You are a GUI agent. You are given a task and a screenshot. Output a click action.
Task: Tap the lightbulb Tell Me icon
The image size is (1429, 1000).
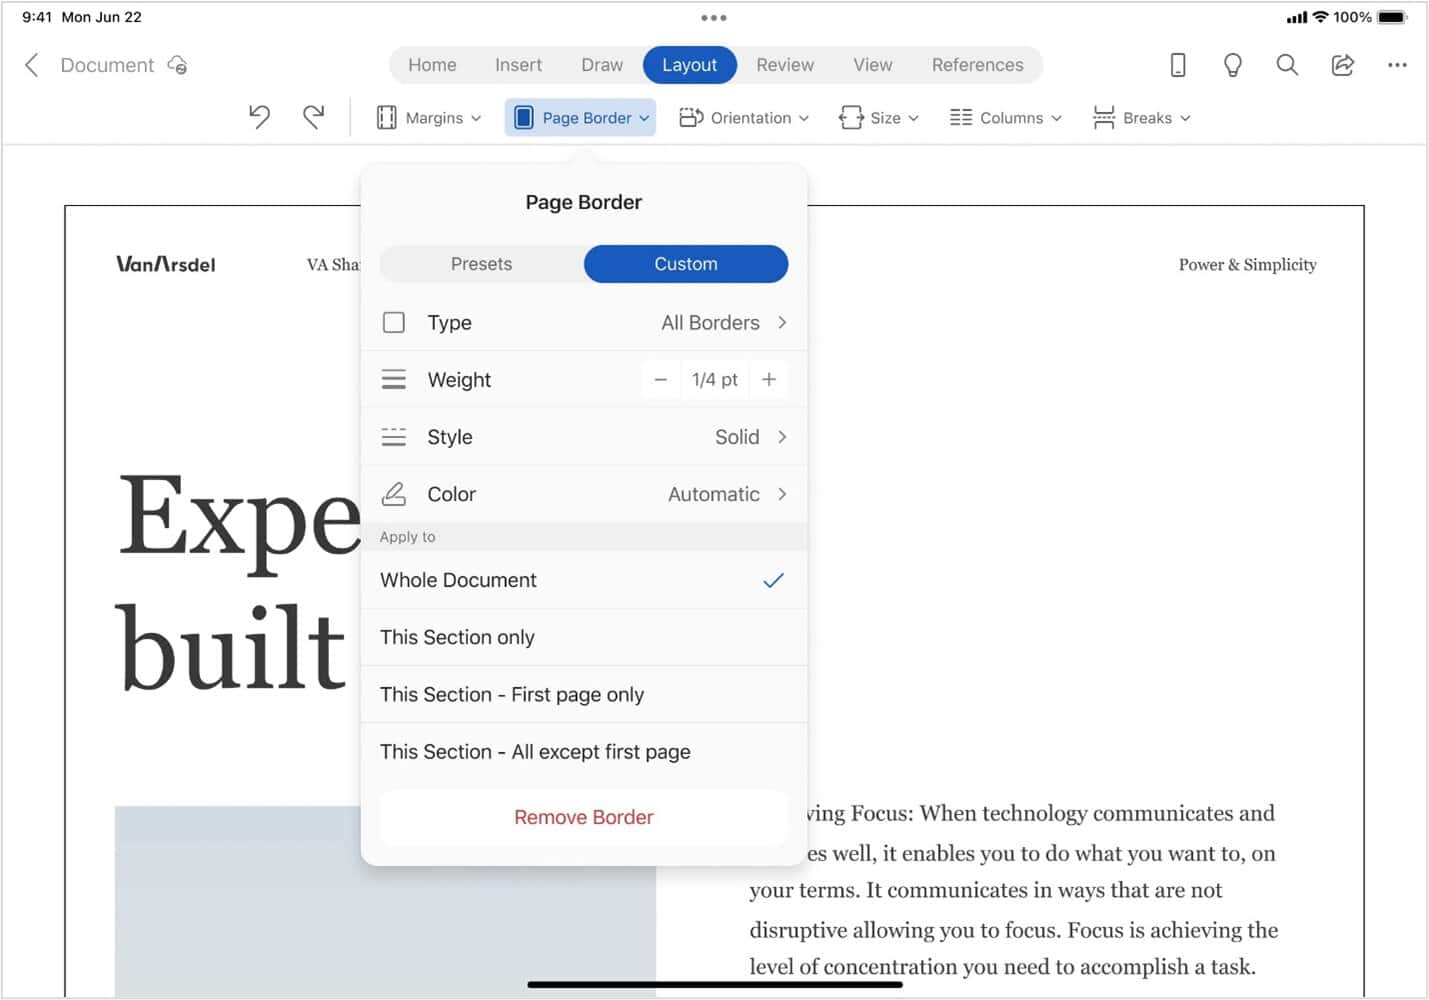click(1232, 65)
